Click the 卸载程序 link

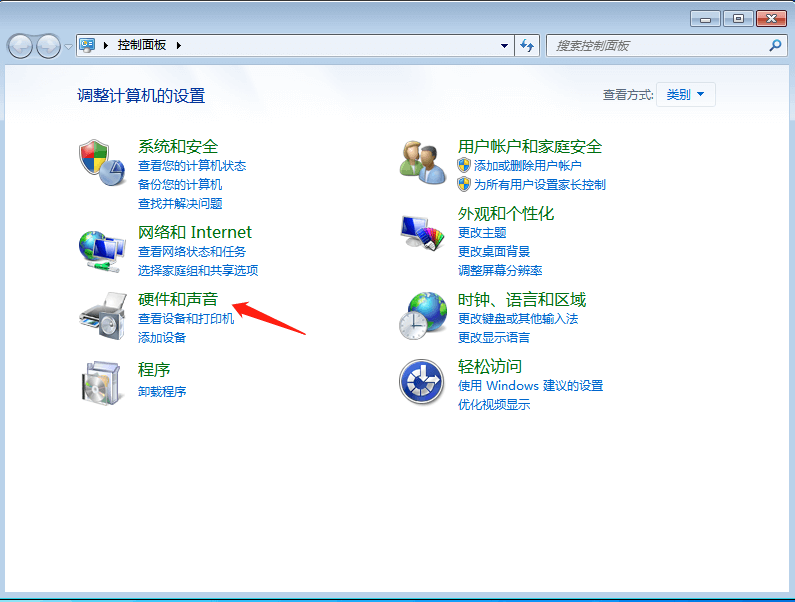coord(162,391)
